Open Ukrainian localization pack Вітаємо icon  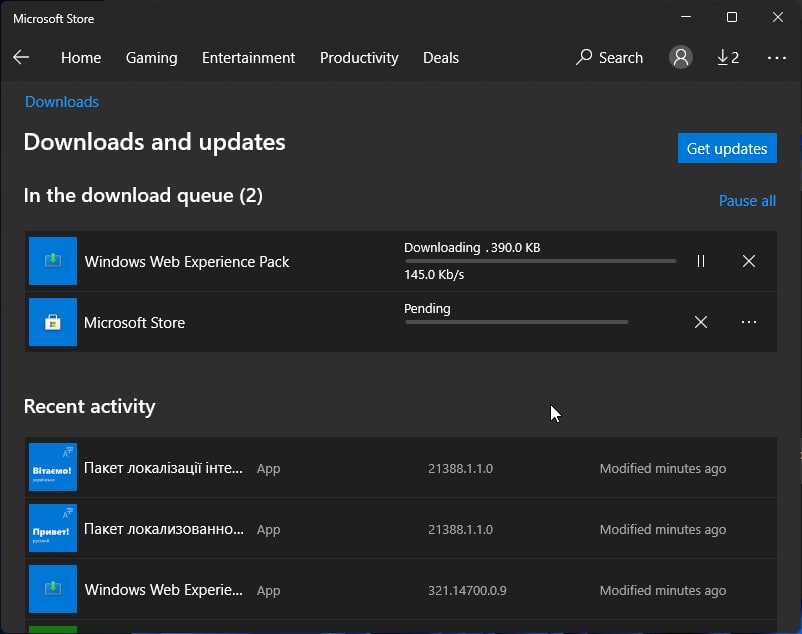[x=53, y=467]
